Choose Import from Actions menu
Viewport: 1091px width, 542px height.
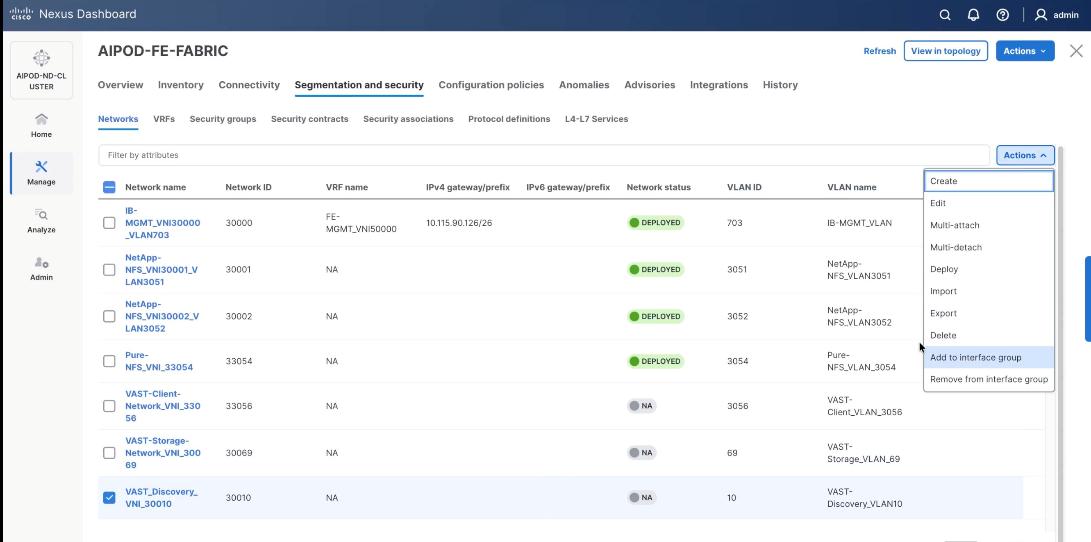[989, 292]
